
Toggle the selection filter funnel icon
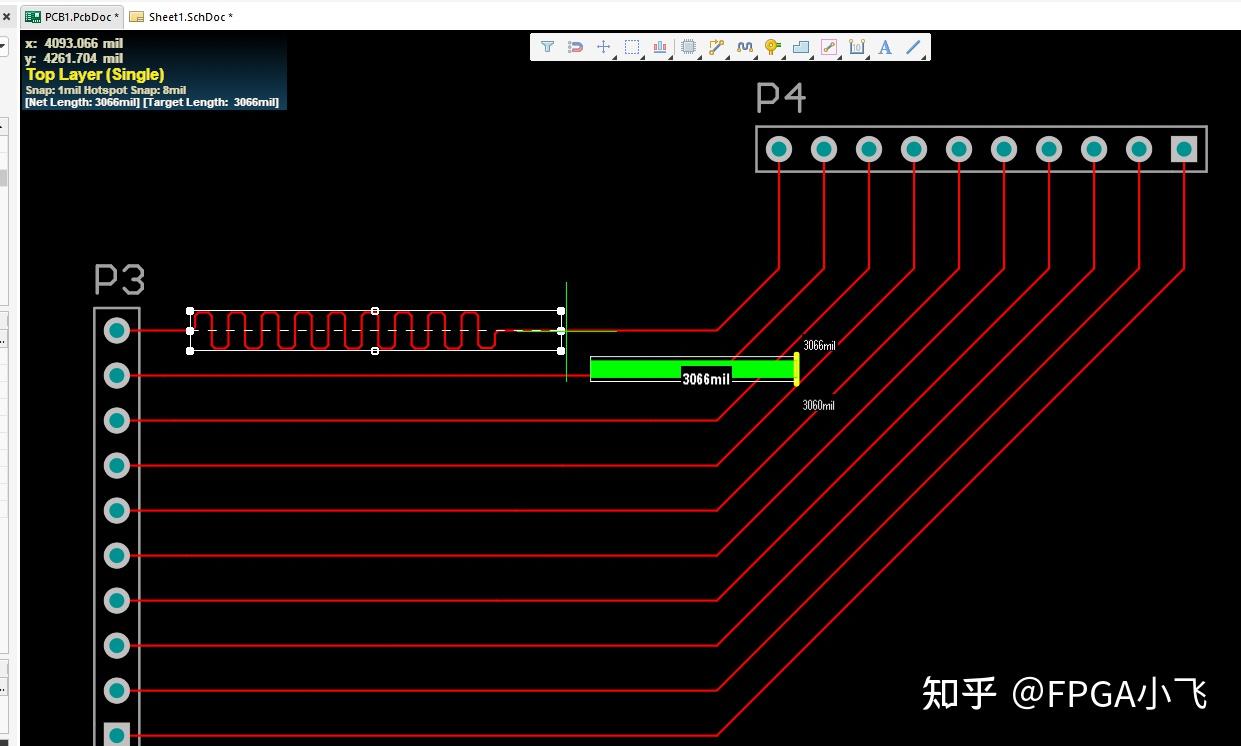tap(547, 46)
